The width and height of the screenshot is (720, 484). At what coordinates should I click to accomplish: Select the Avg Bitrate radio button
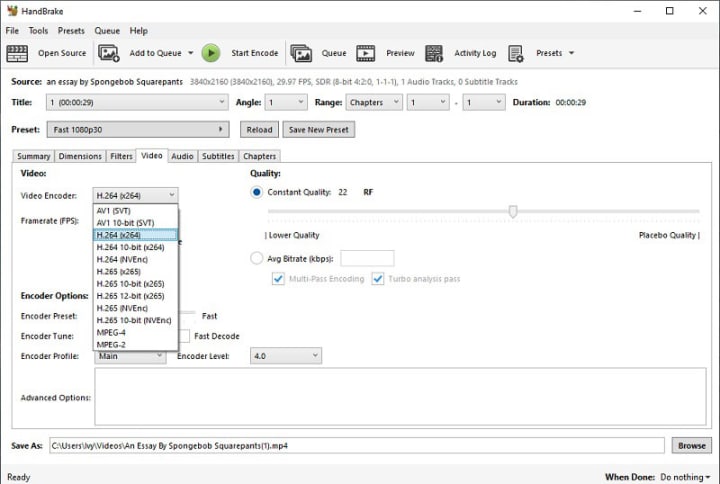(257, 258)
